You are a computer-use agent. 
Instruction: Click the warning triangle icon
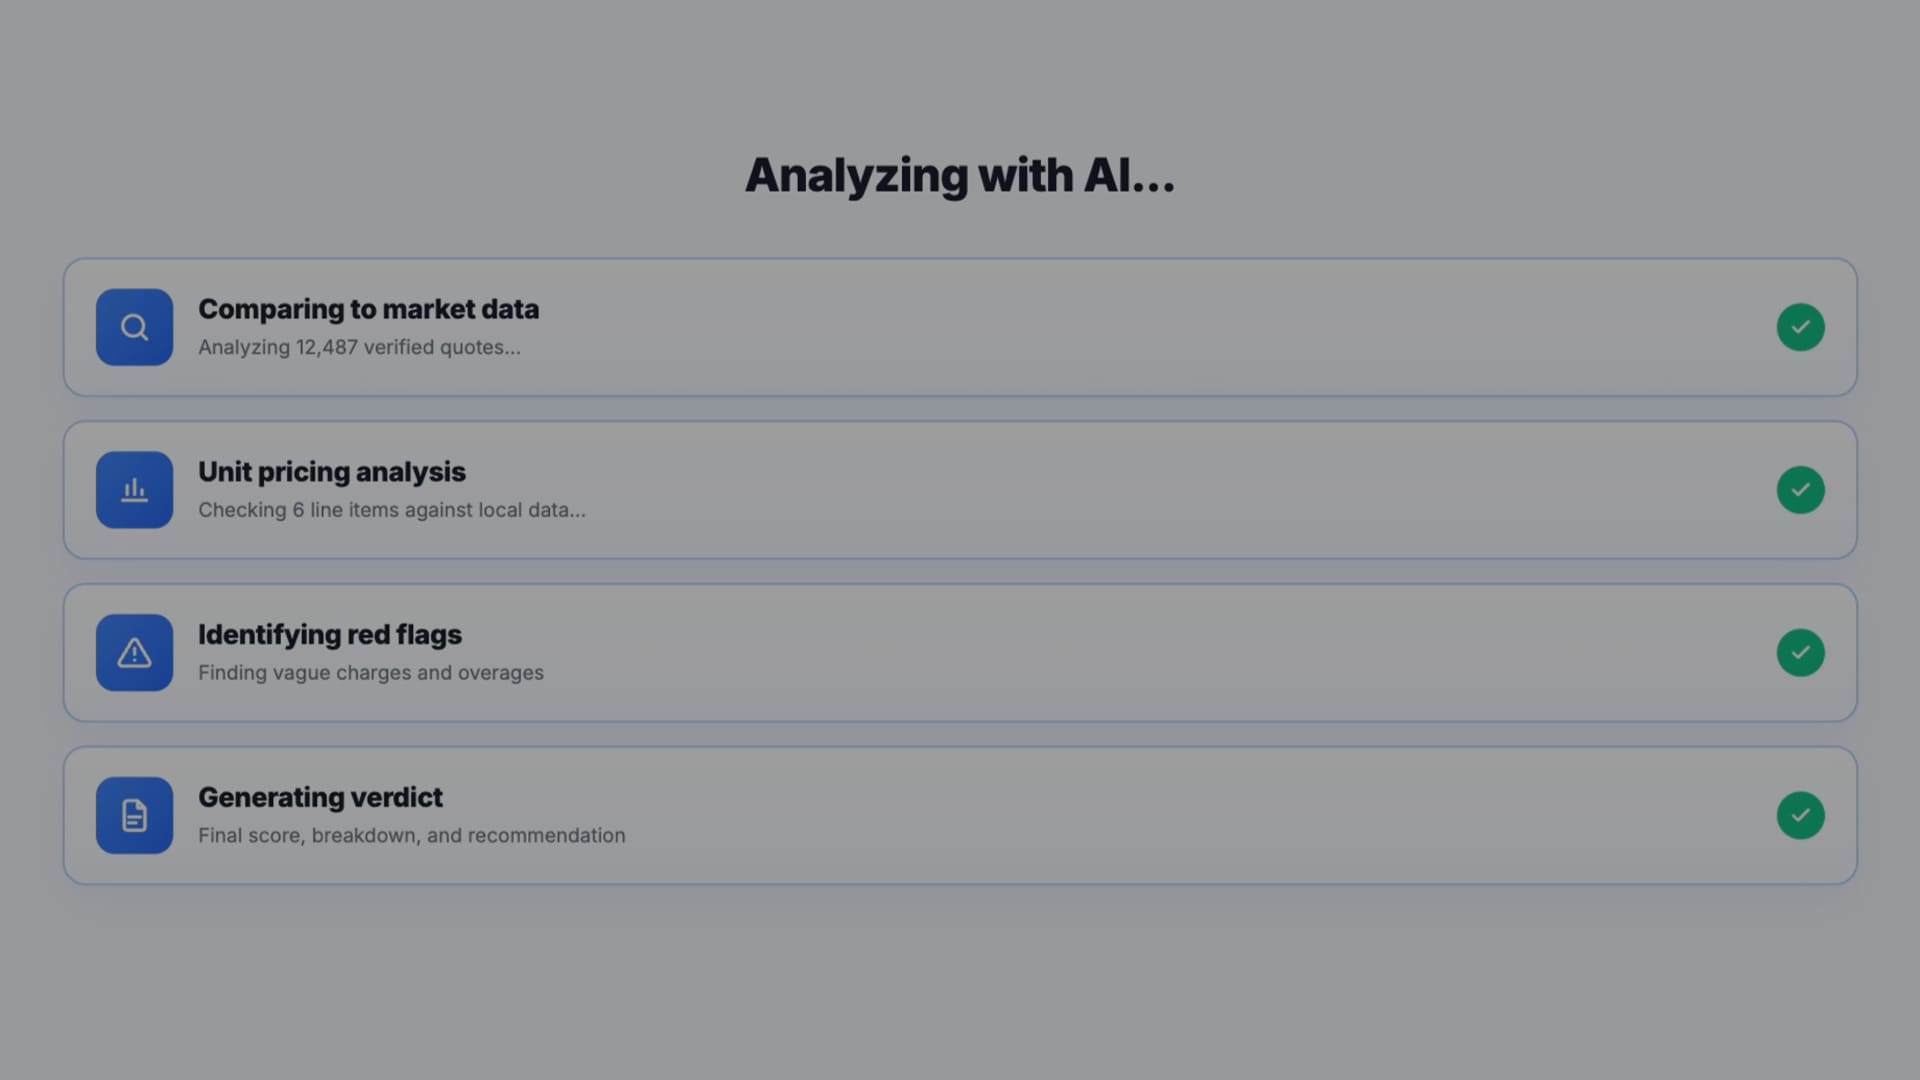pyautogui.click(x=134, y=653)
